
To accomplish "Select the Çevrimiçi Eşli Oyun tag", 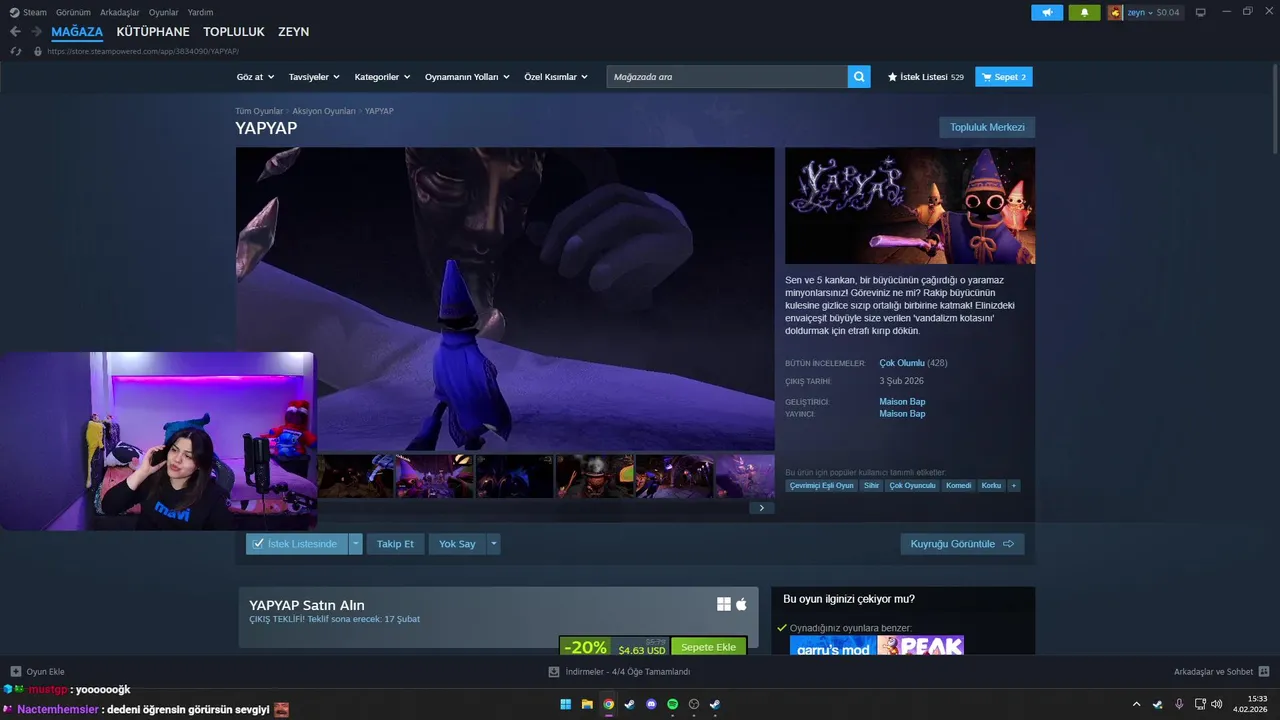I will click(x=822, y=485).
